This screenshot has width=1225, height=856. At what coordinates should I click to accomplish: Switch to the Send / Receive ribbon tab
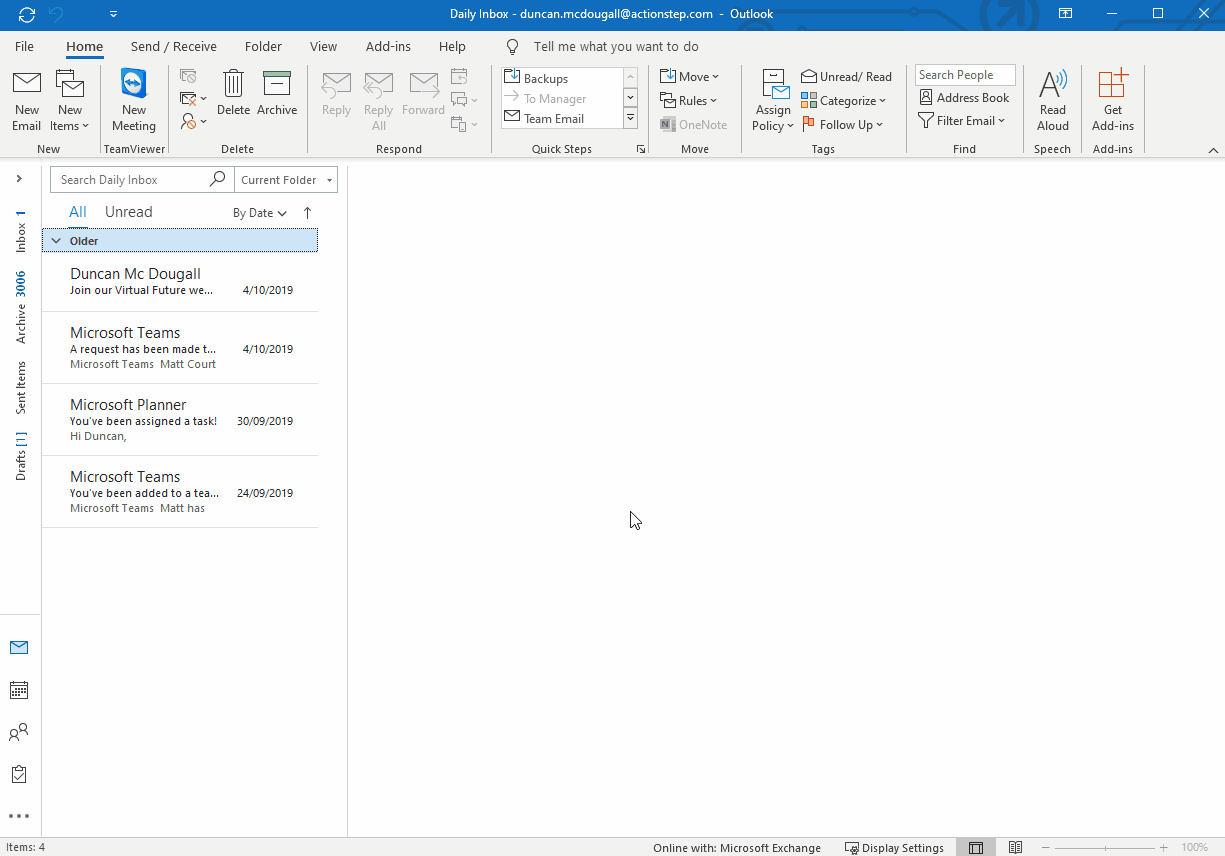pos(173,46)
